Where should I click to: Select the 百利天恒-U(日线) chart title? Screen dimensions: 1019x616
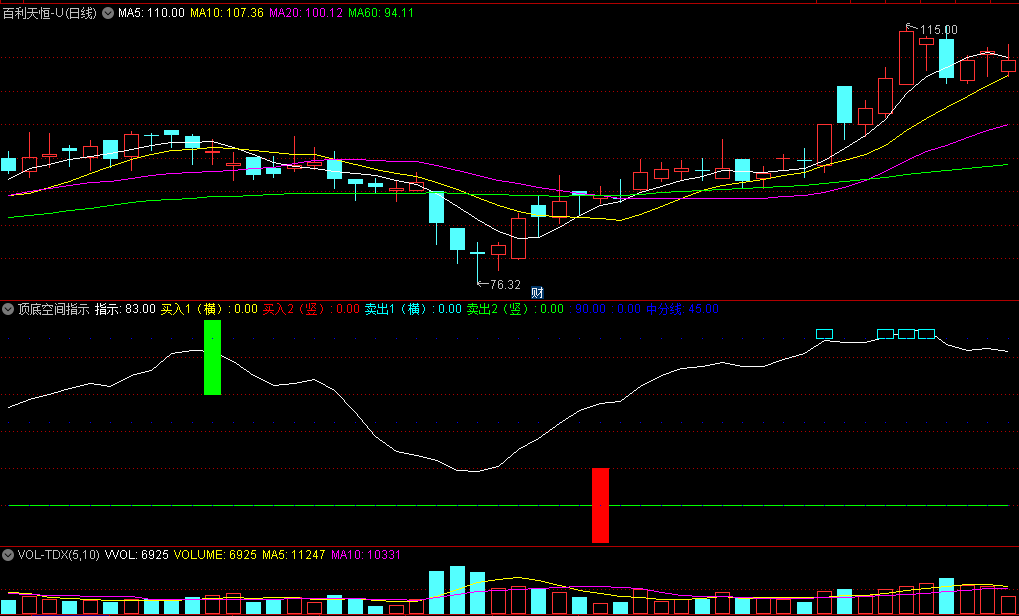[x=50, y=12]
